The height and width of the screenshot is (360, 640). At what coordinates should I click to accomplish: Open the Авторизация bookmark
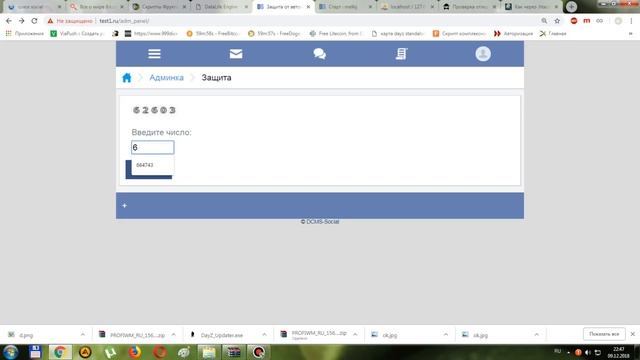pyautogui.click(x=513, y=33)
